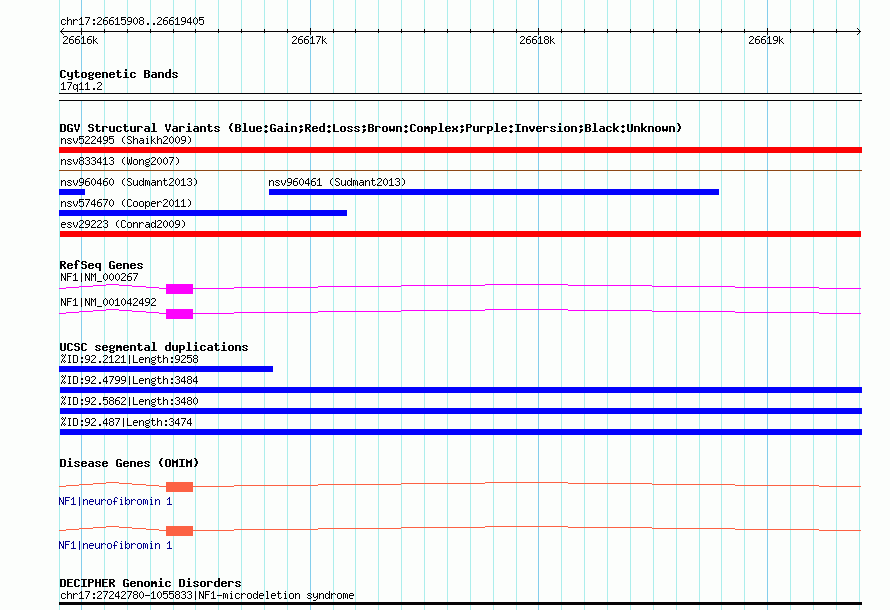The height and width of the screenshot is (610, 890).
Task: Click the NF1-microdeletion syndrome label
Action: (207, 595)
